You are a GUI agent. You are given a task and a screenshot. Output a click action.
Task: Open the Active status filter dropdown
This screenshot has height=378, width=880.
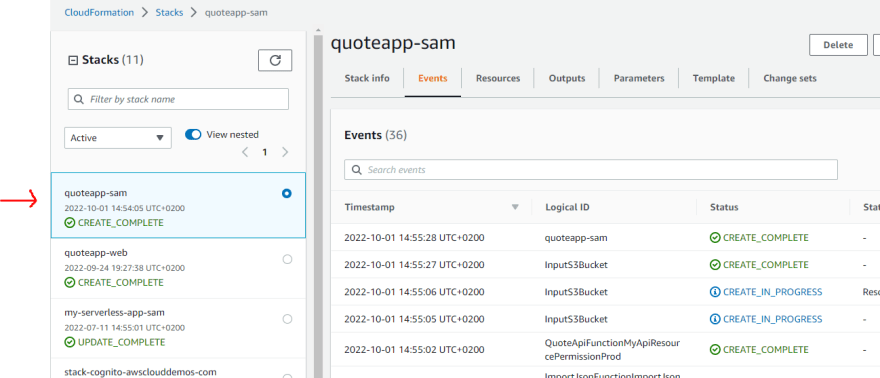pos(118,138)
